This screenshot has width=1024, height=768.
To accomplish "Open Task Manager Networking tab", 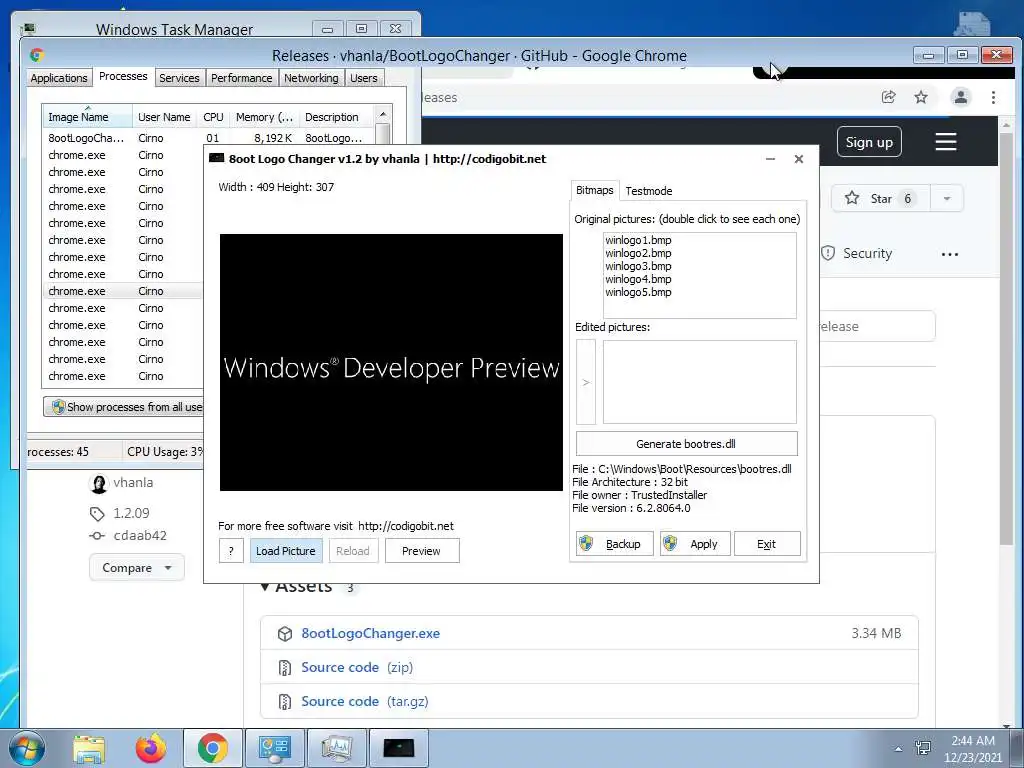I will (x=312, y=78).
